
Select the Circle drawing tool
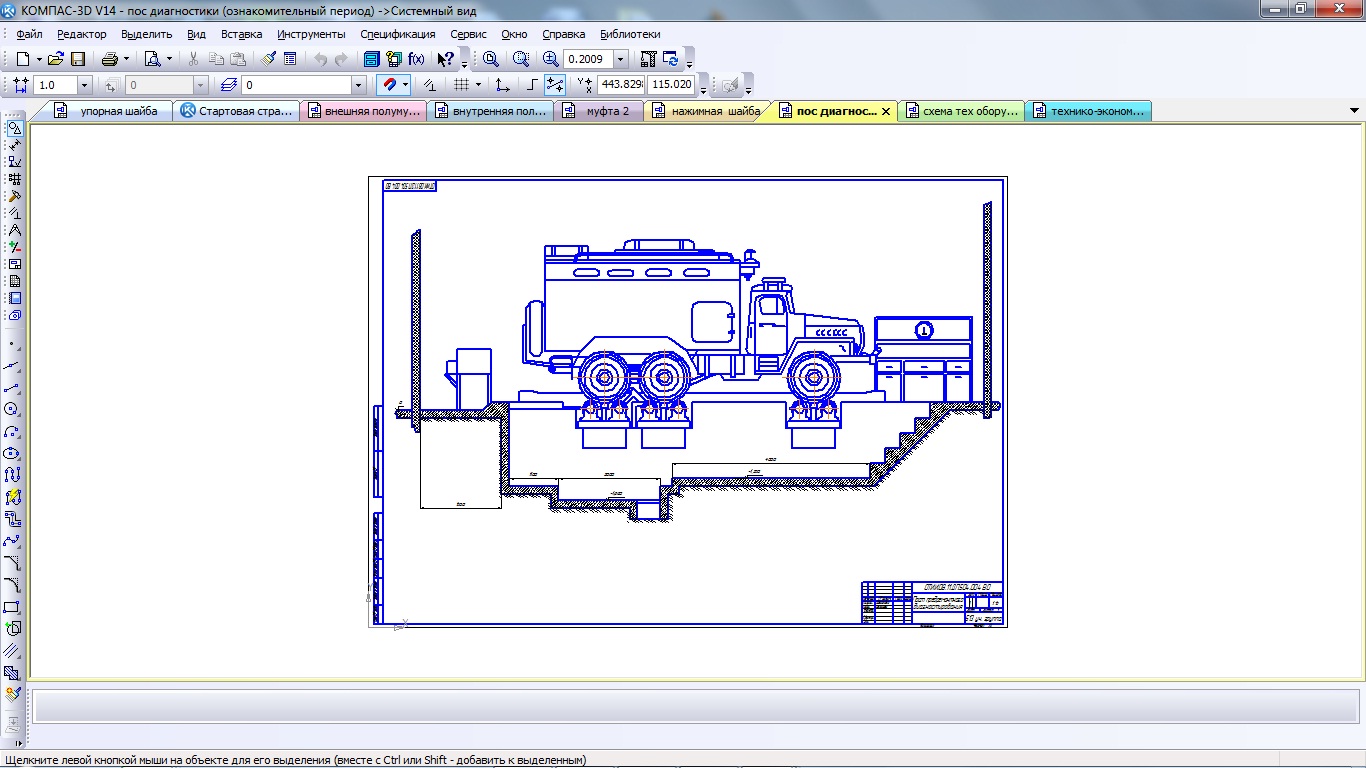coord(12,409)
